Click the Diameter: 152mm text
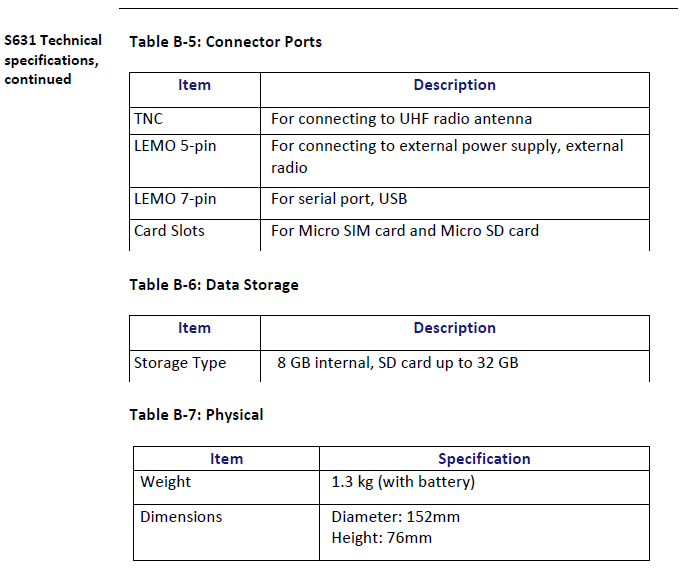Image resolution: width=684 pixels, height=573 pixels. [395, 517]
